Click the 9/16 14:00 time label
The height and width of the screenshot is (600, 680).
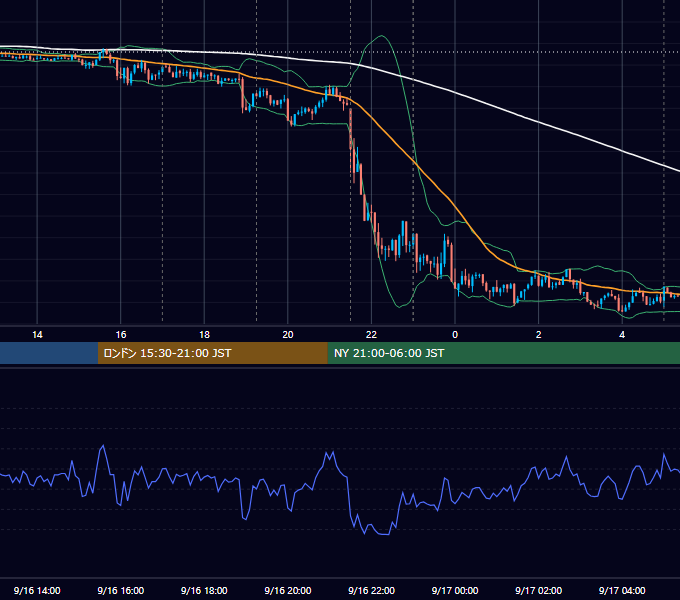(x=37, y=590)
